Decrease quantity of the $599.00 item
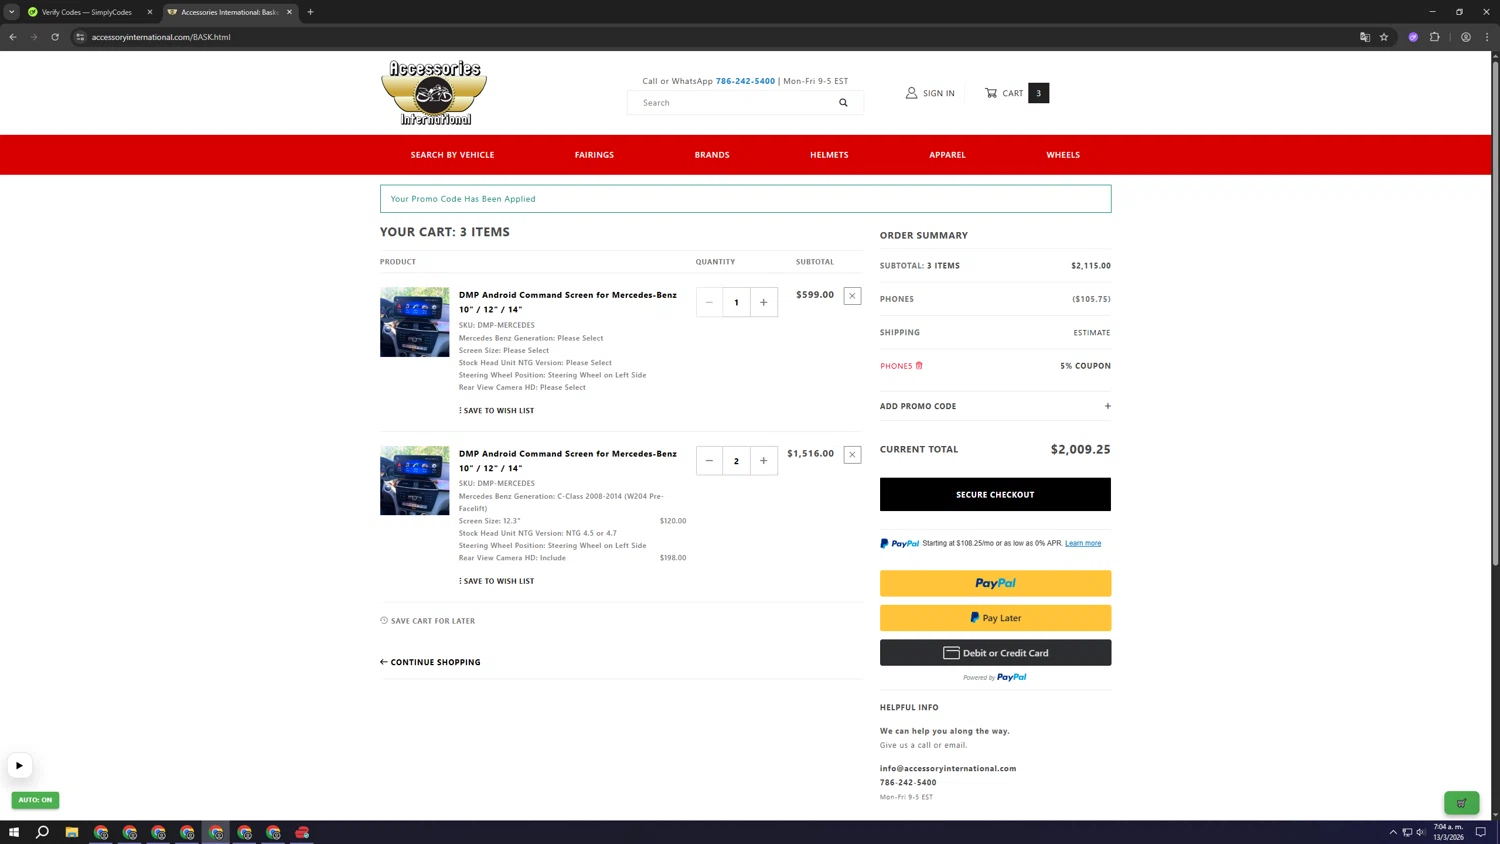The image size is (1500, 844). pos(709,302)
